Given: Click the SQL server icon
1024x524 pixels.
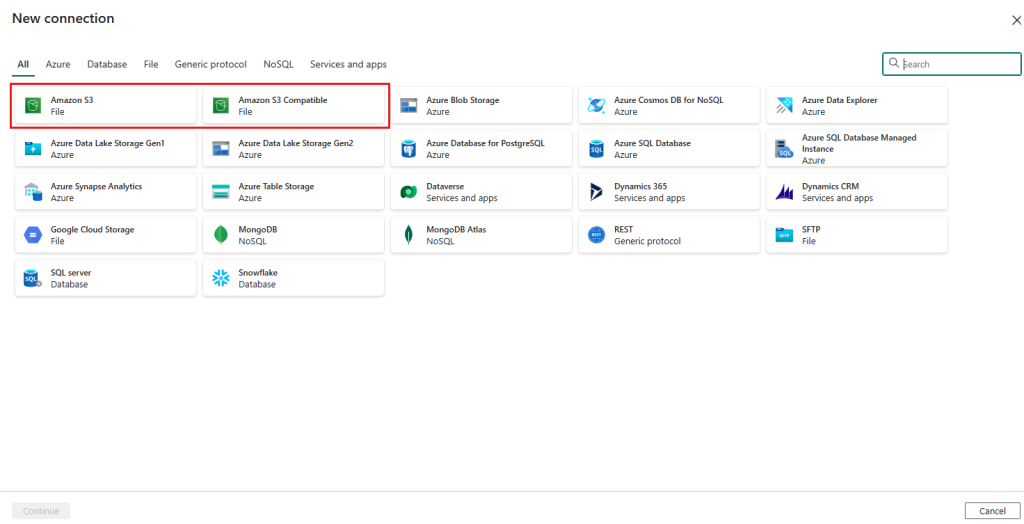Looking at the screenshot, I should coord(33,278).
